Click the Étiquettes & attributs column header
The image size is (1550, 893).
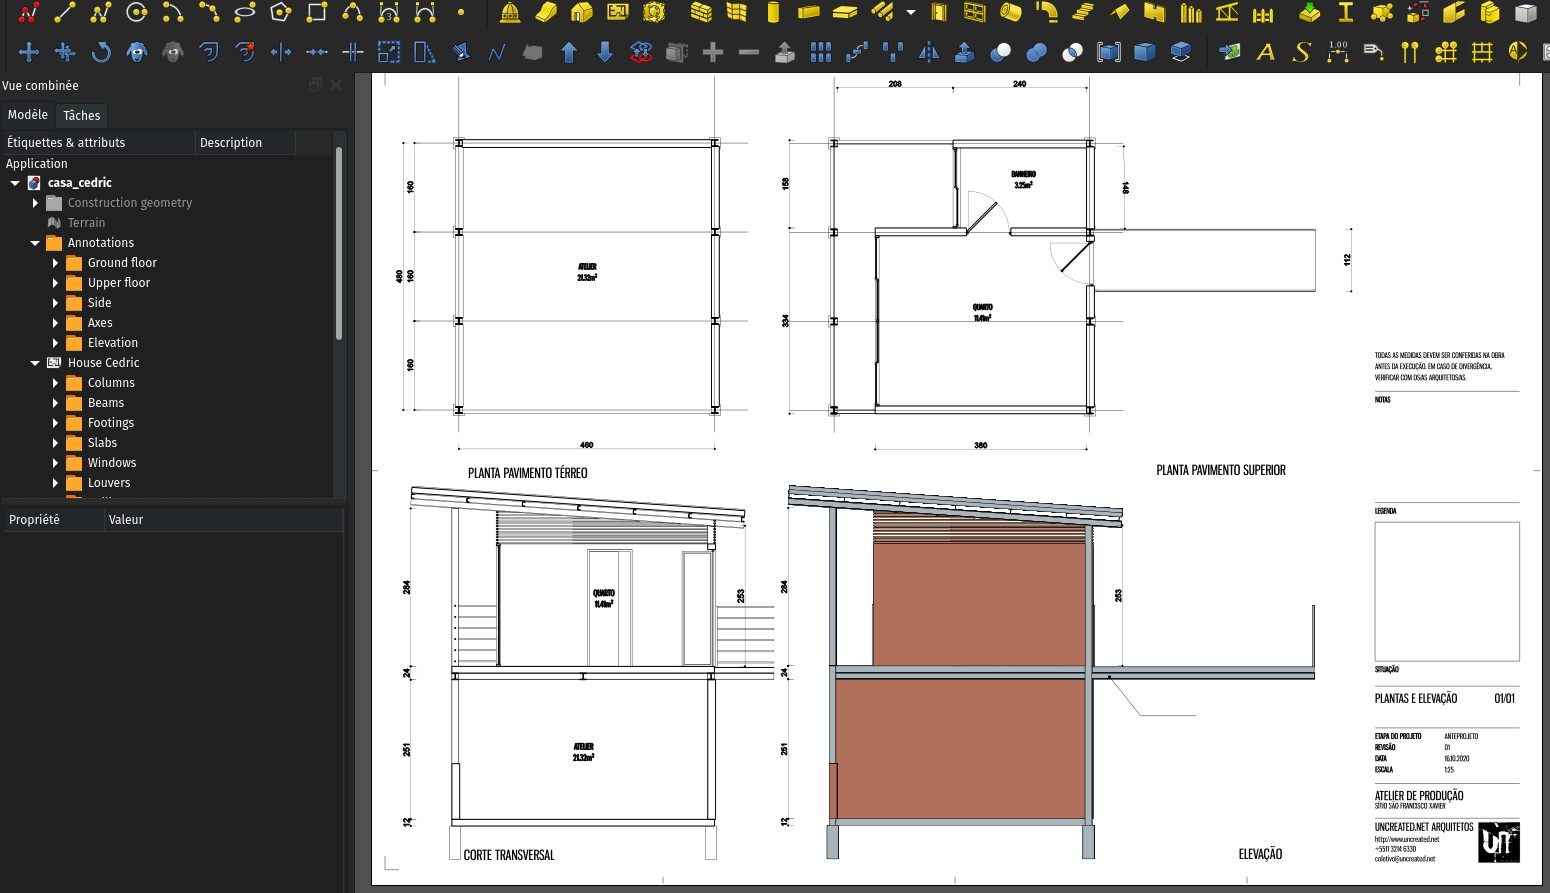(x=98, y=143)
